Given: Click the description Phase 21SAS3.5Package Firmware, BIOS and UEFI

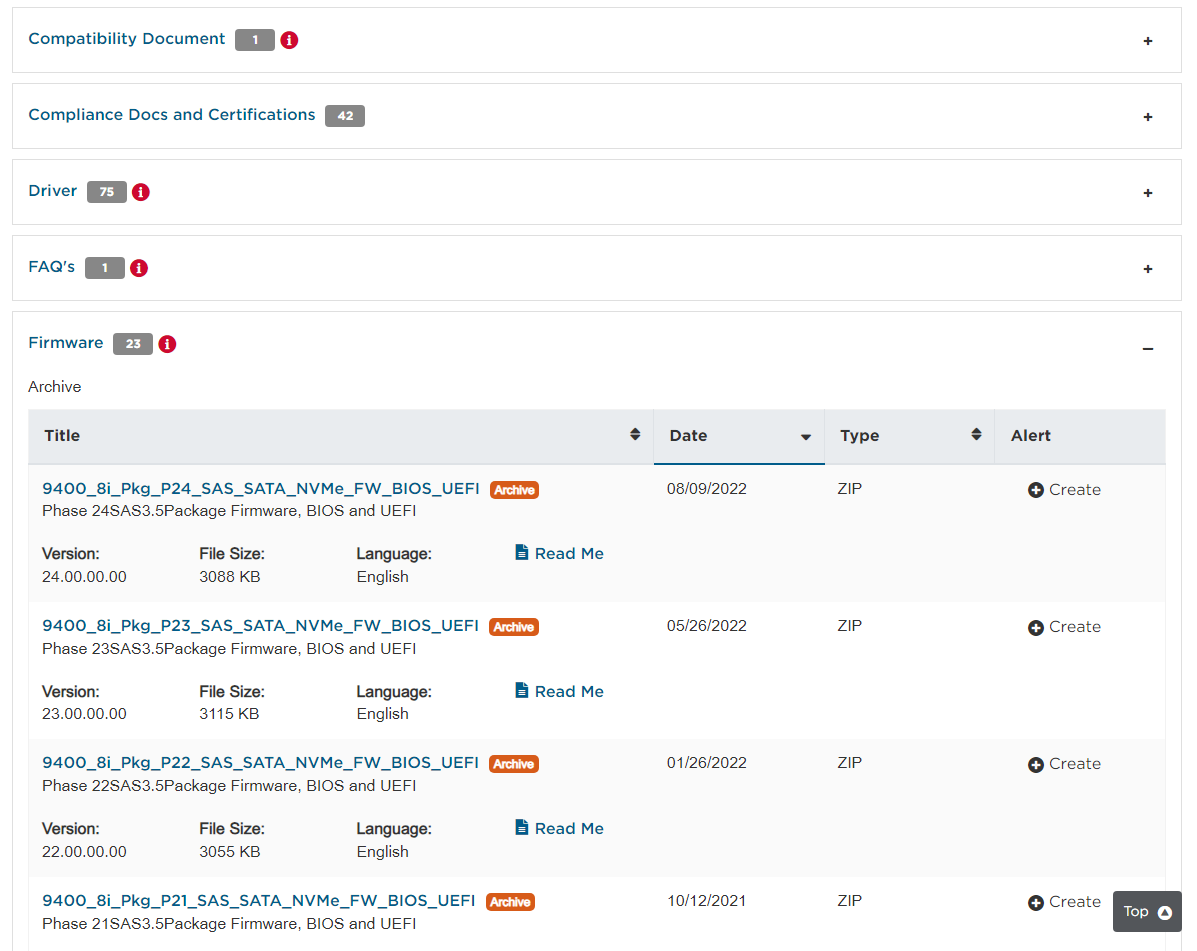Looking at the screenshot, I should (x=229, y=924).
